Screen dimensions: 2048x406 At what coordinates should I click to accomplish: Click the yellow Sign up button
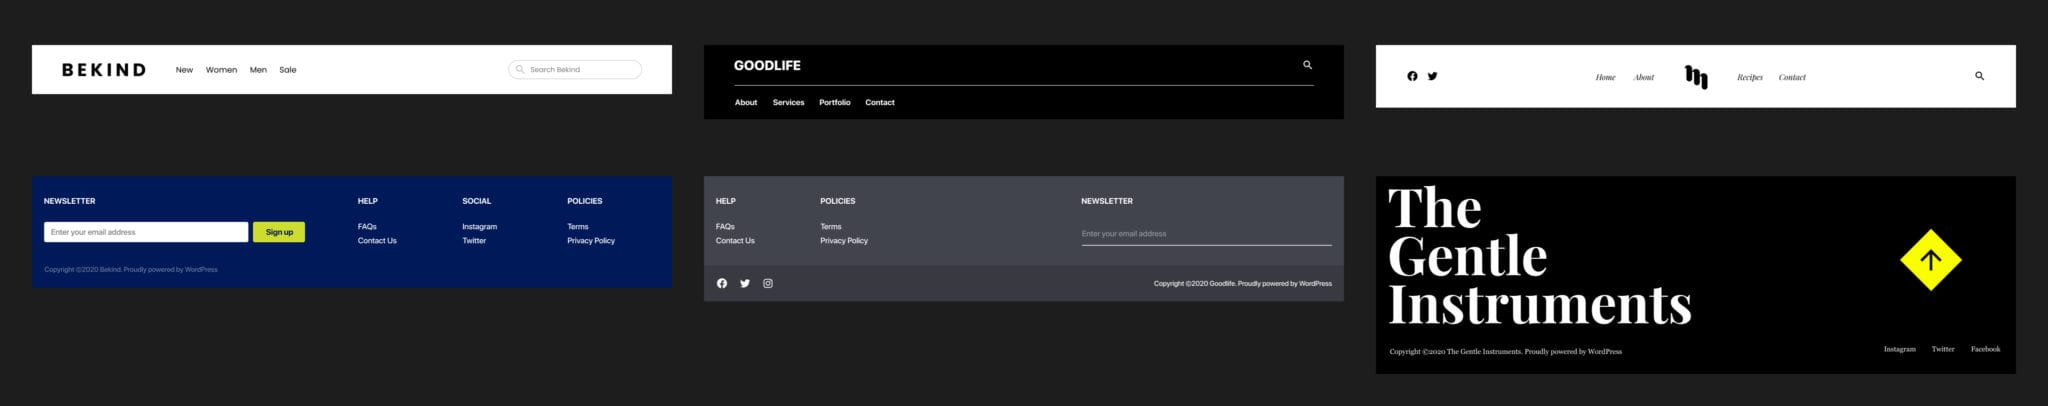pos(279,232)
